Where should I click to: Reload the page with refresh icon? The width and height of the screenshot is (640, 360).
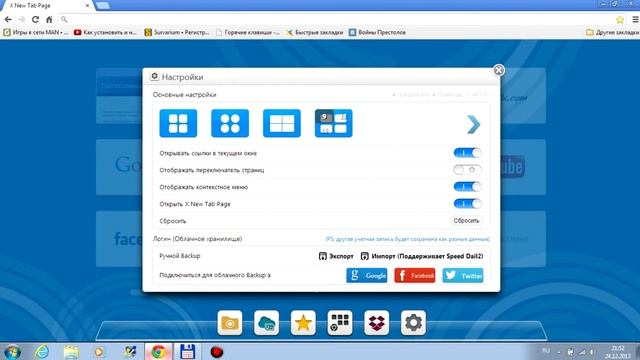click(x=36, y=19)
